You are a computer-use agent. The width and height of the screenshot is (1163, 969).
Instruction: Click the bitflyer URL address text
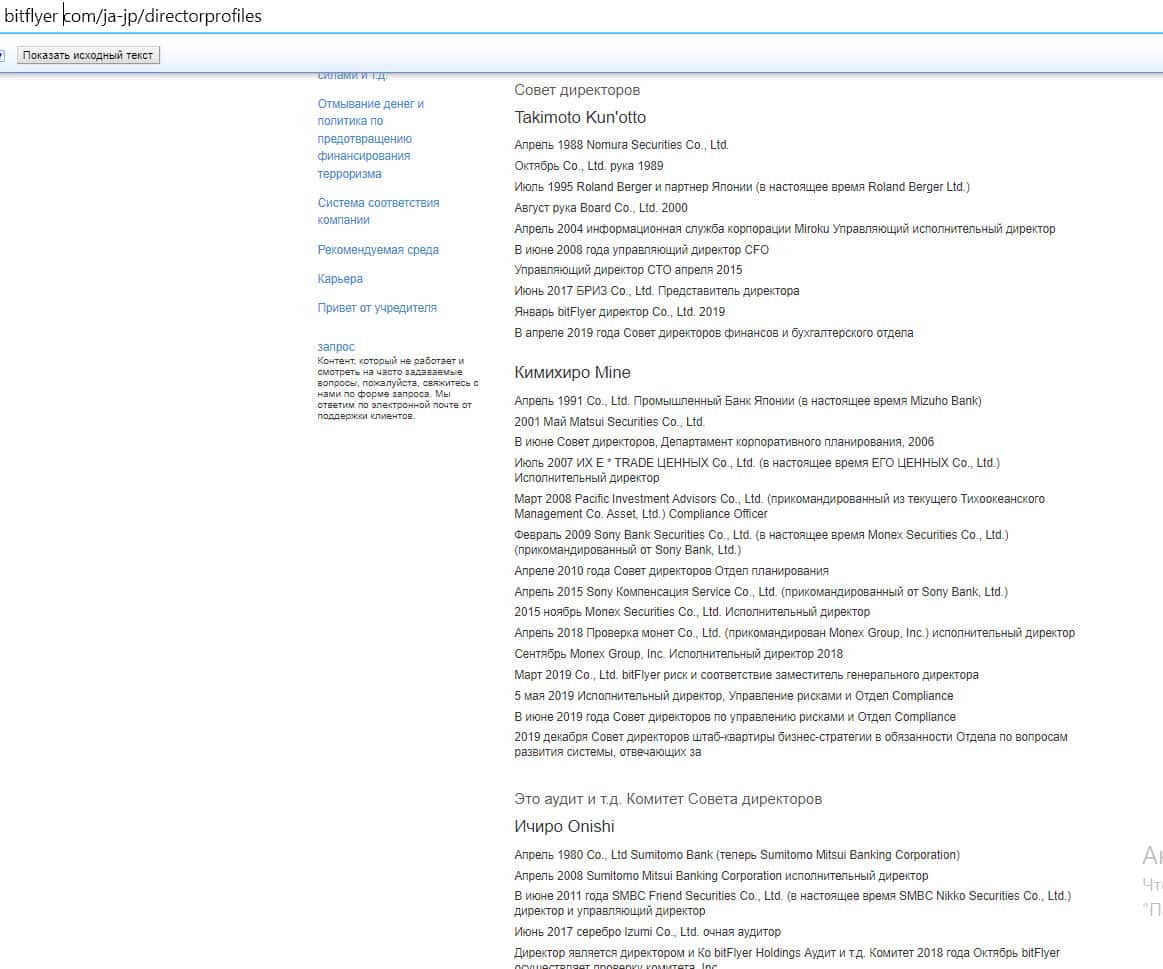click(x=134, y=16)
